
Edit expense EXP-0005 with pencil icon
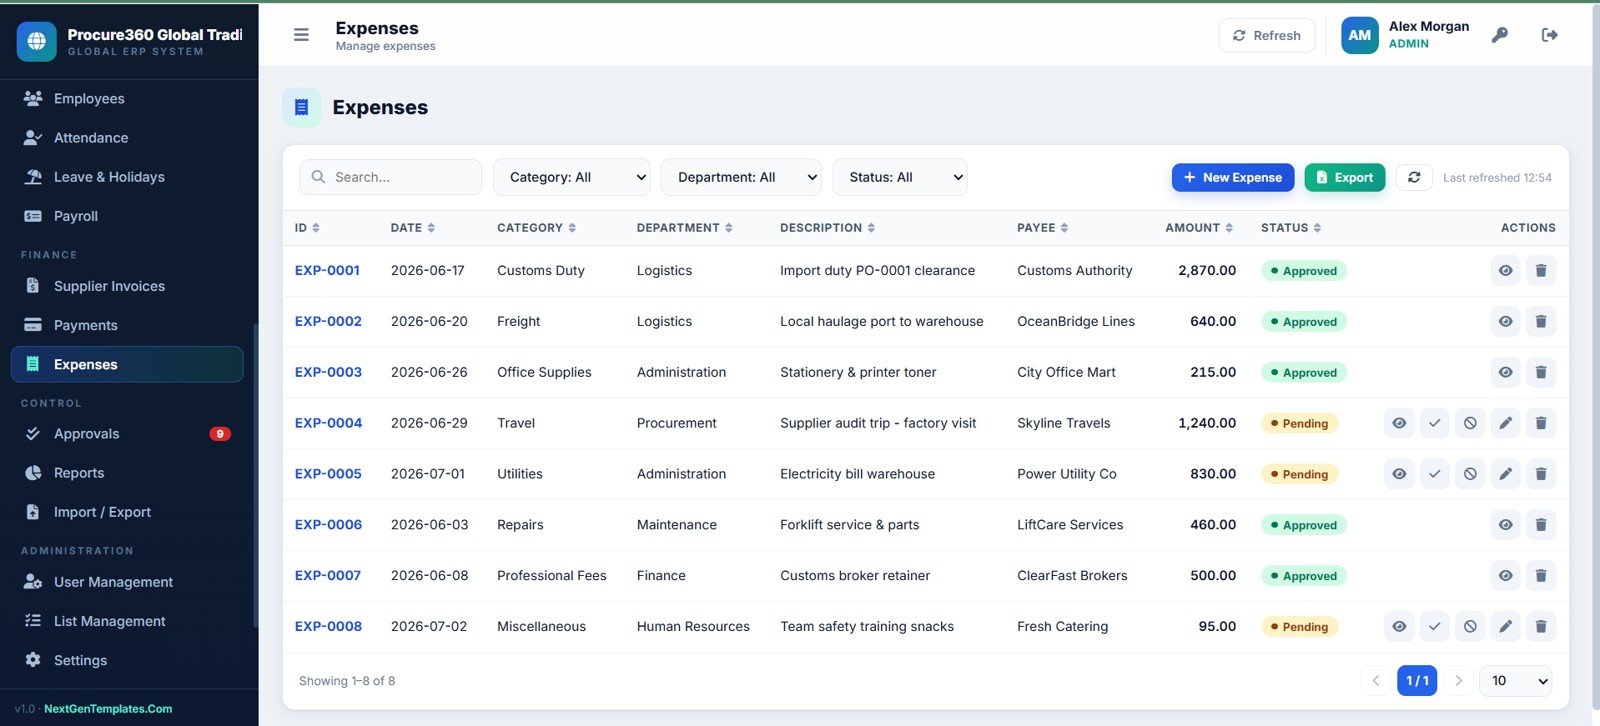[x=1505, y=474]
